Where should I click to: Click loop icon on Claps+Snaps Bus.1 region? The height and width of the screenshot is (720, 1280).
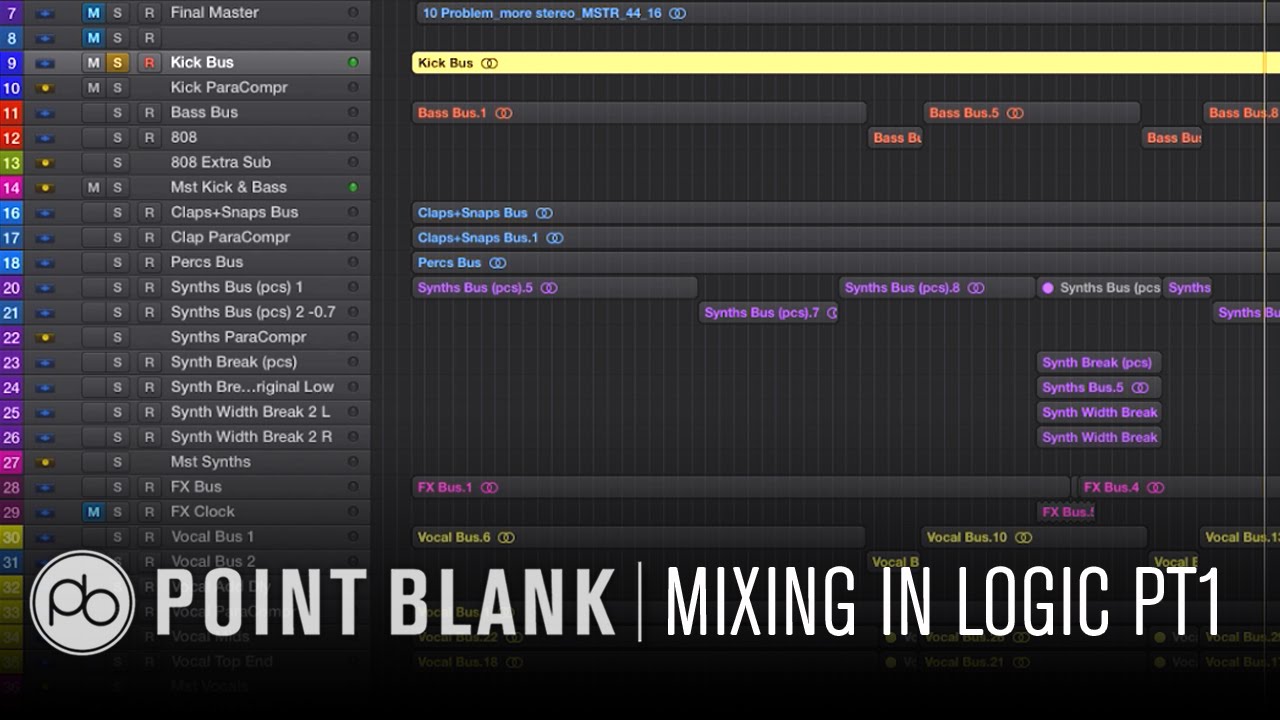pyautogui.click(x=554, y=238)
